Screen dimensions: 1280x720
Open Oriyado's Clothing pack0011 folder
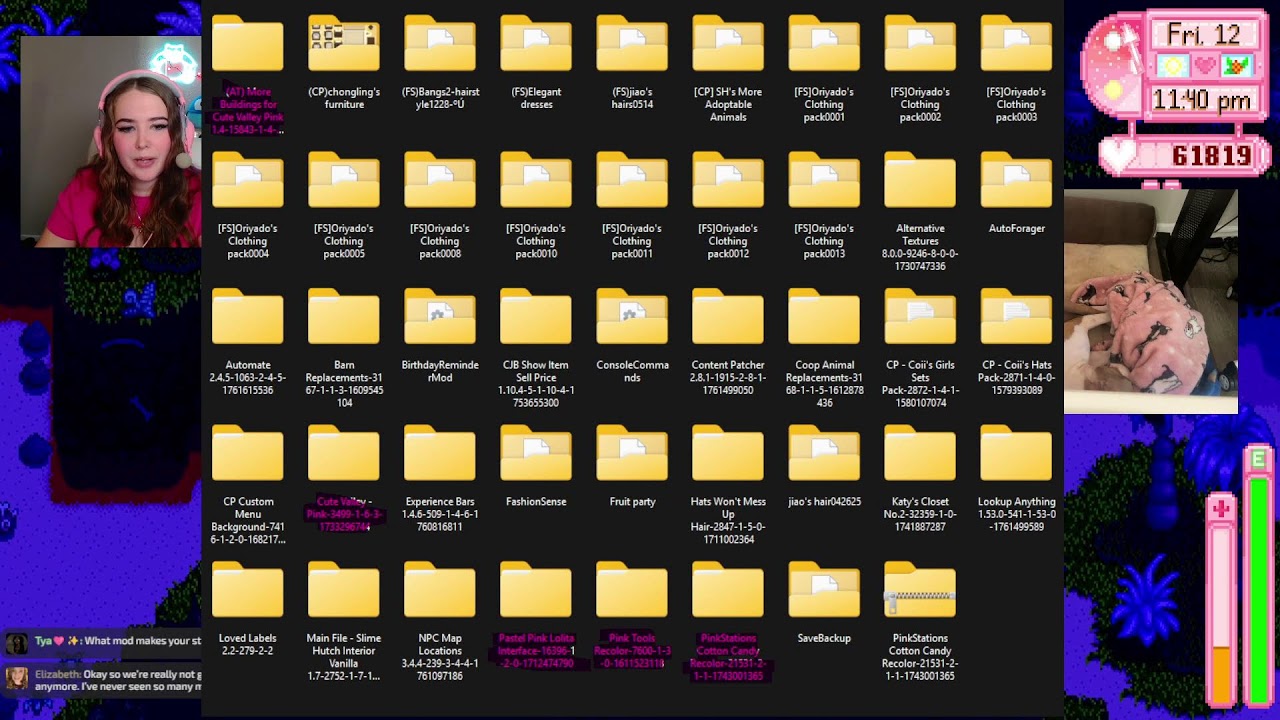coord(632,181)
